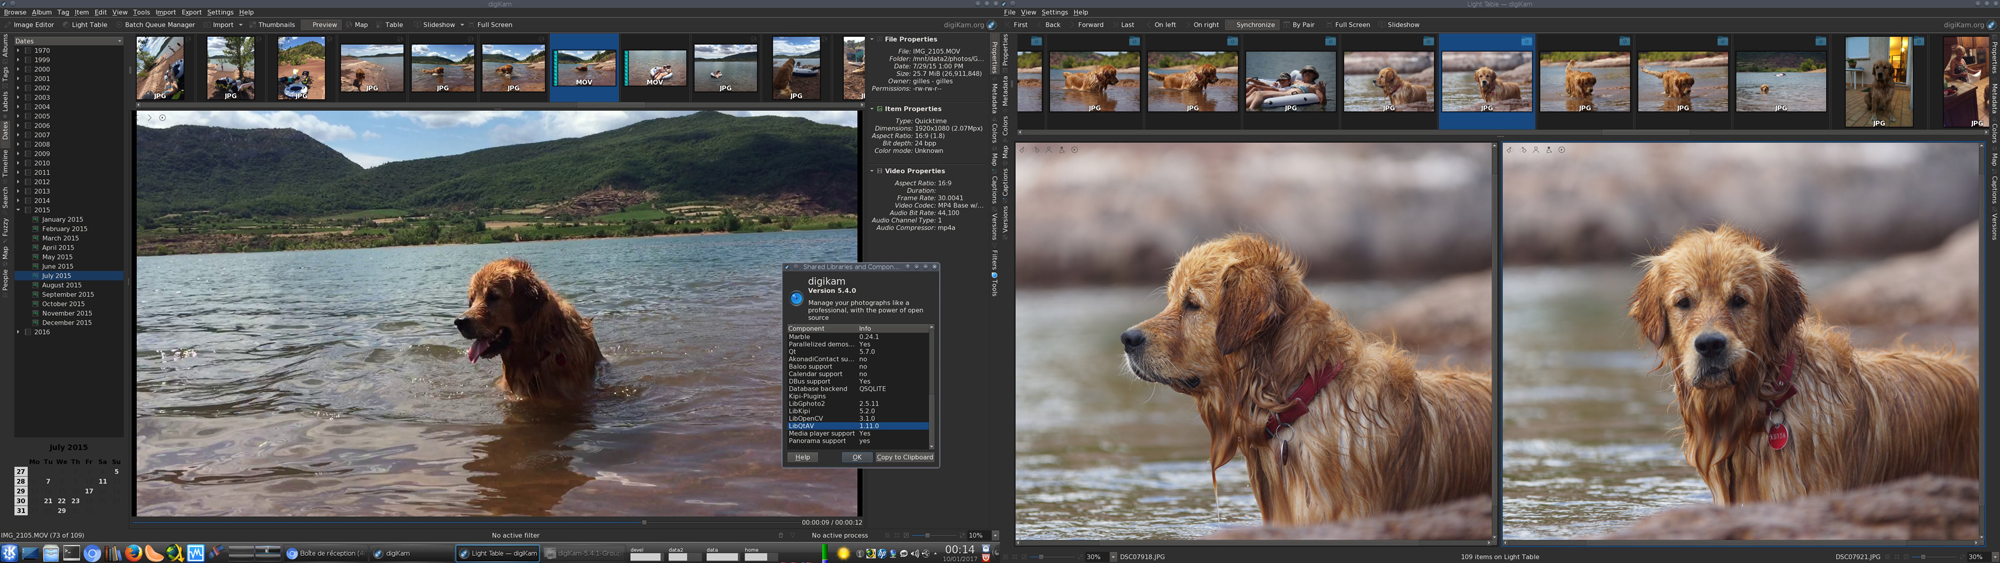The height and width of the screenshot is (563, 2000).
Task: Launch the terminal from the taskbar
Action: (x=71, y=553)
